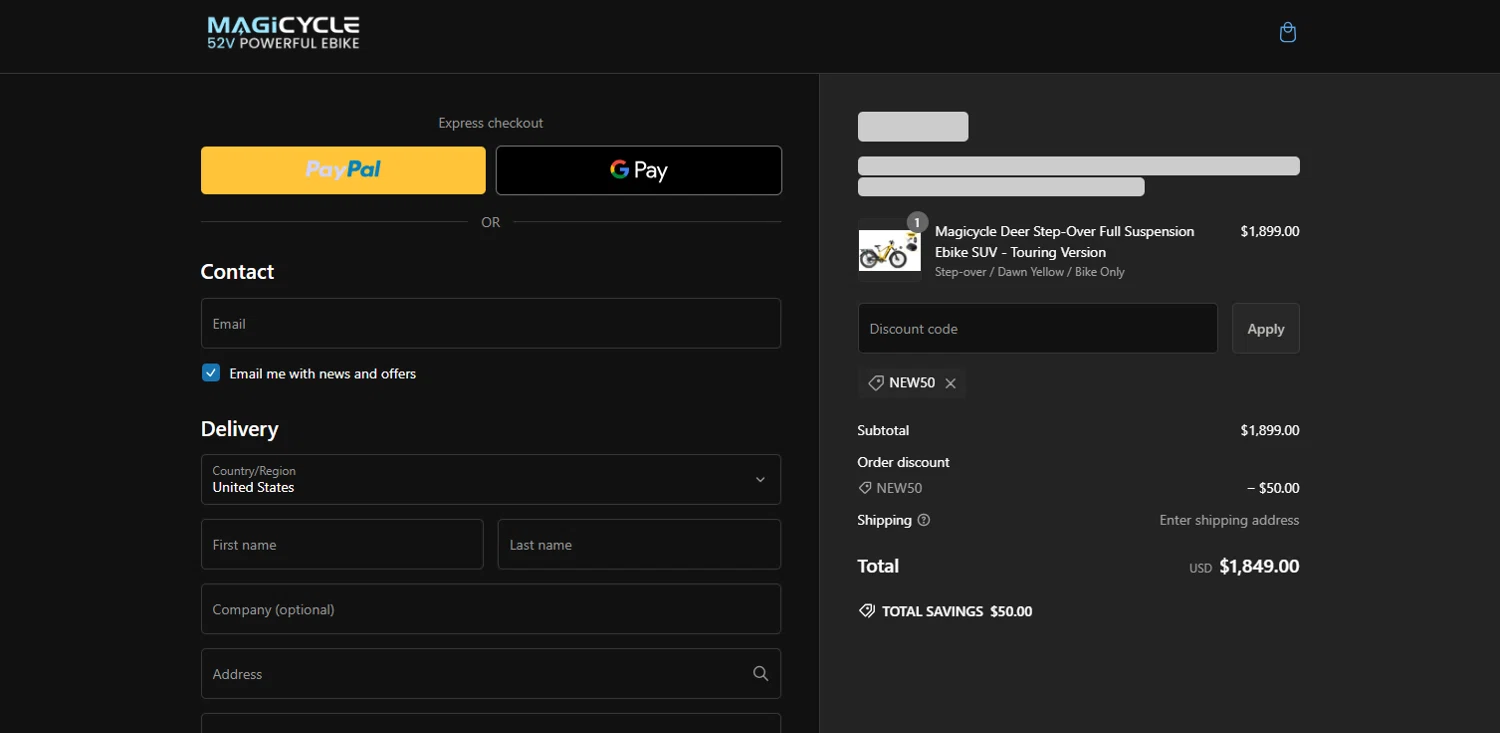Click the Magicycle Deer ebike thumbnail

point(890,250)
